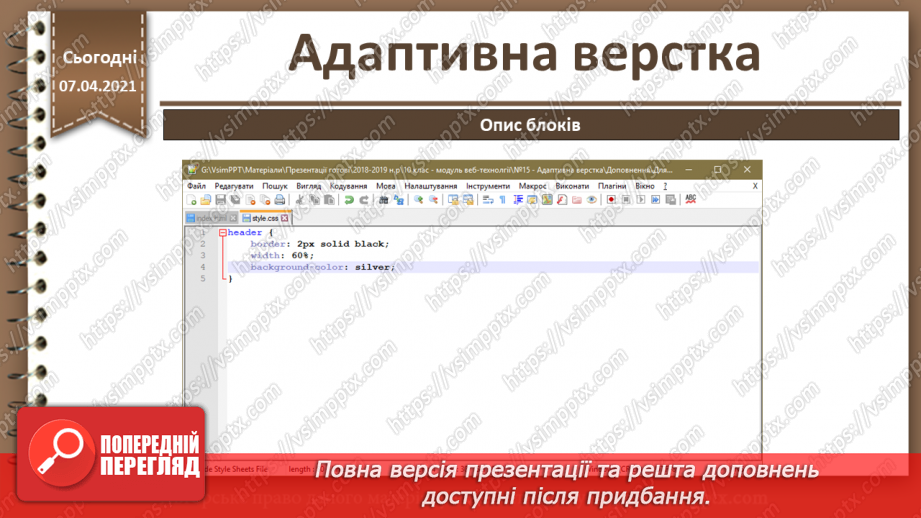Click the Попередній перегляд preview button

111,454
